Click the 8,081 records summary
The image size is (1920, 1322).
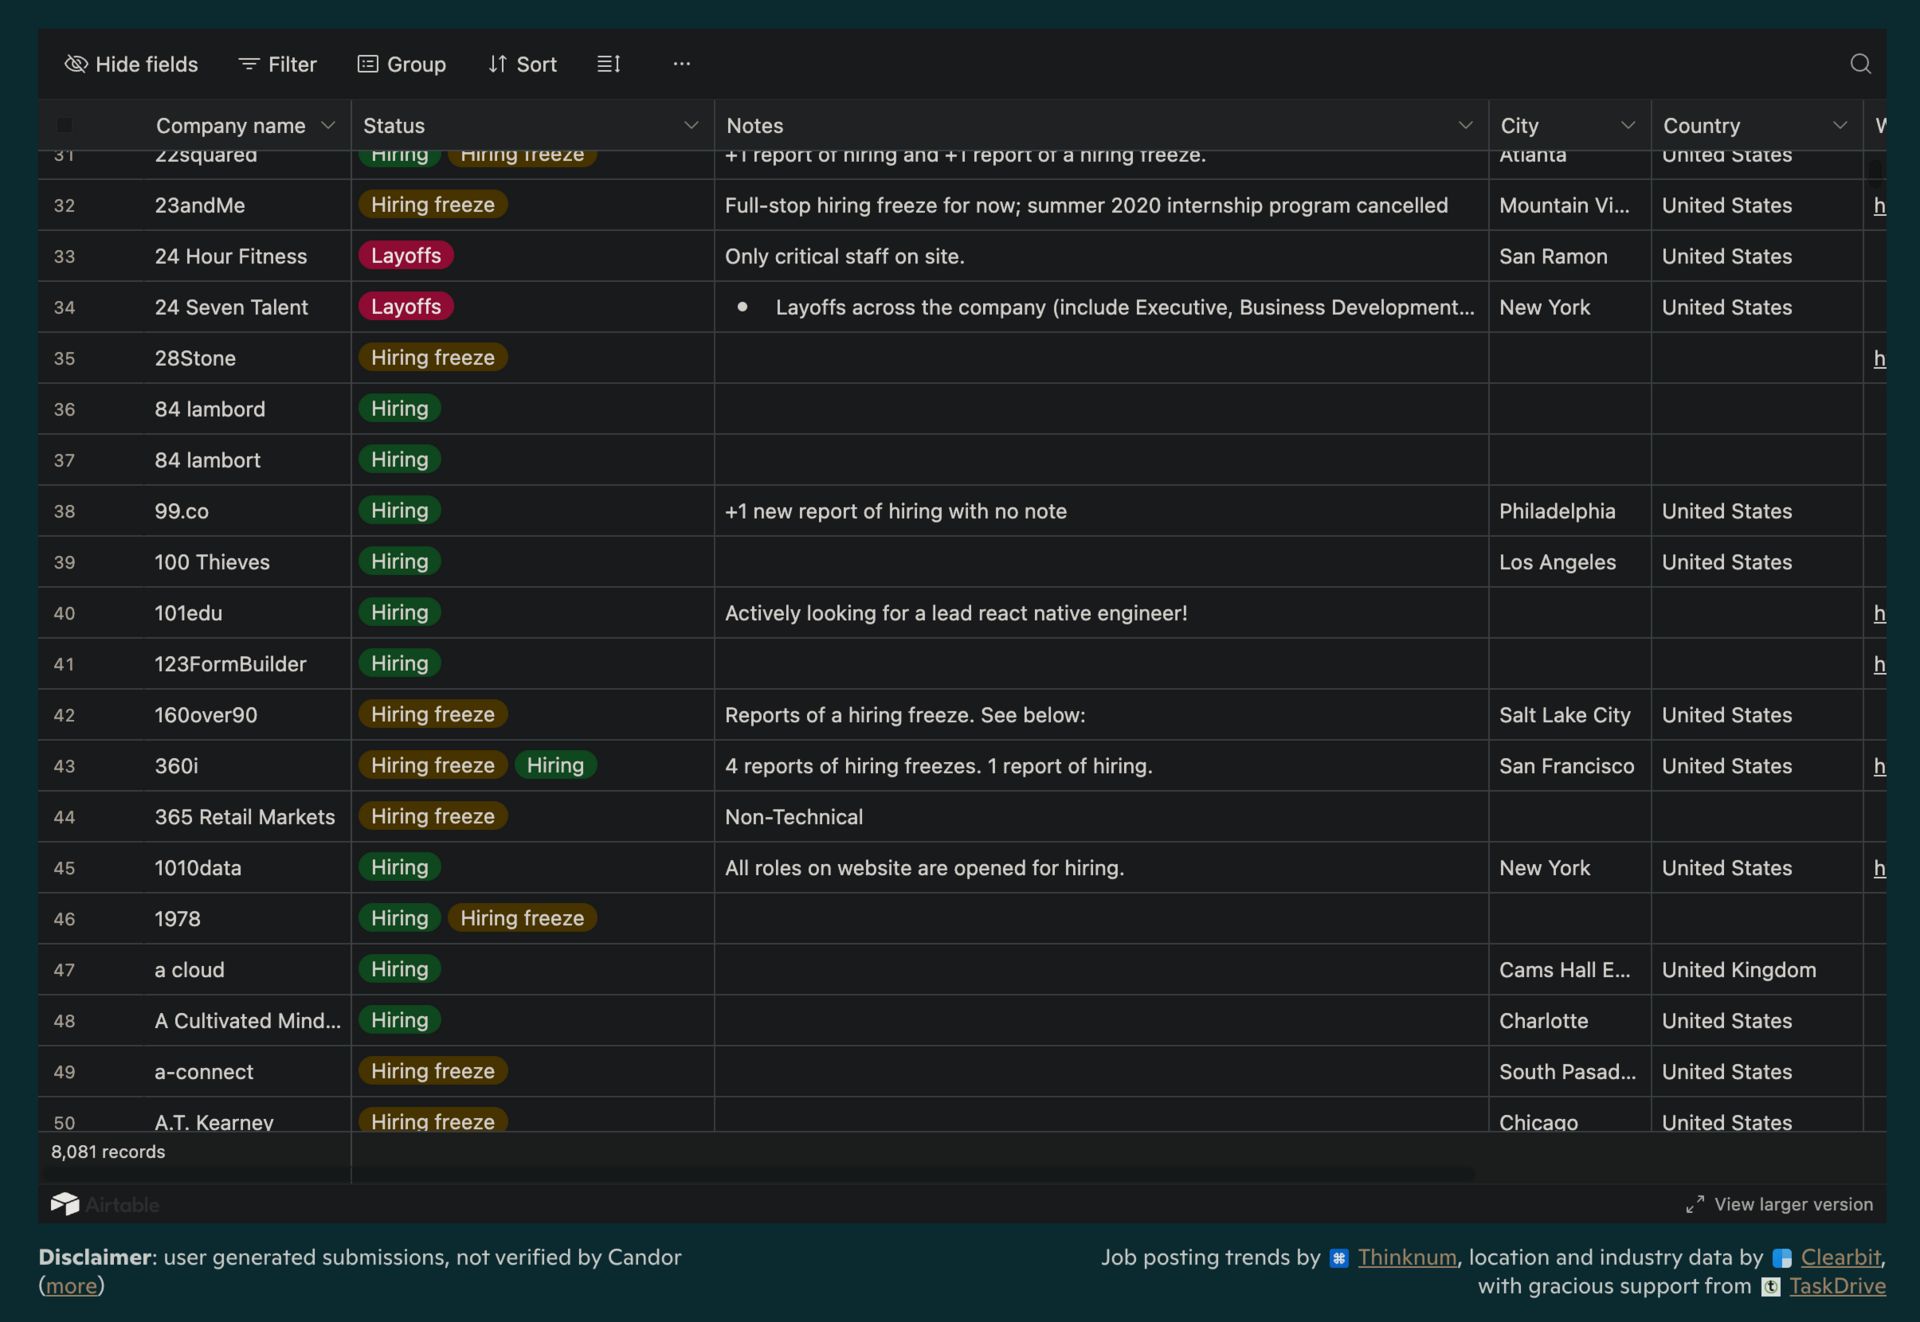(108, 1151)
